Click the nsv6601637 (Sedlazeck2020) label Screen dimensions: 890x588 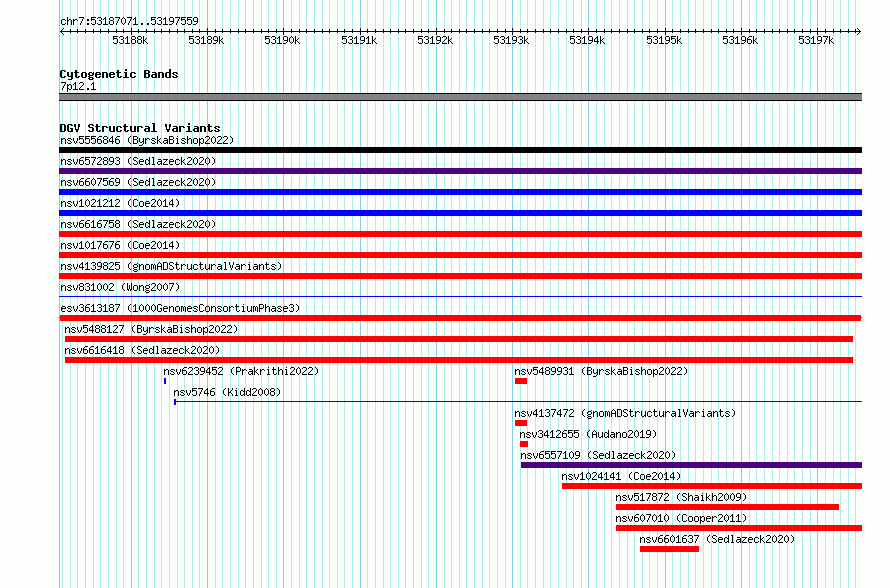pos(717,539)
